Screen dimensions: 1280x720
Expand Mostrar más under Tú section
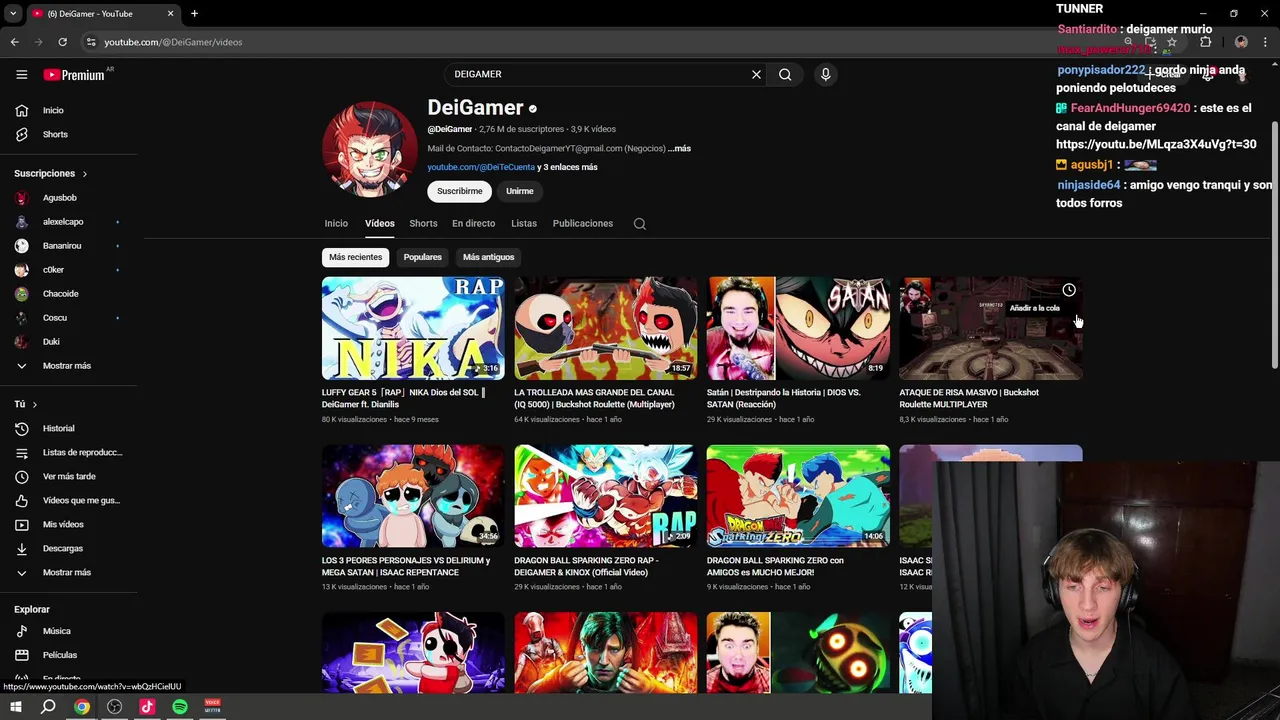(x=69, y=572)
